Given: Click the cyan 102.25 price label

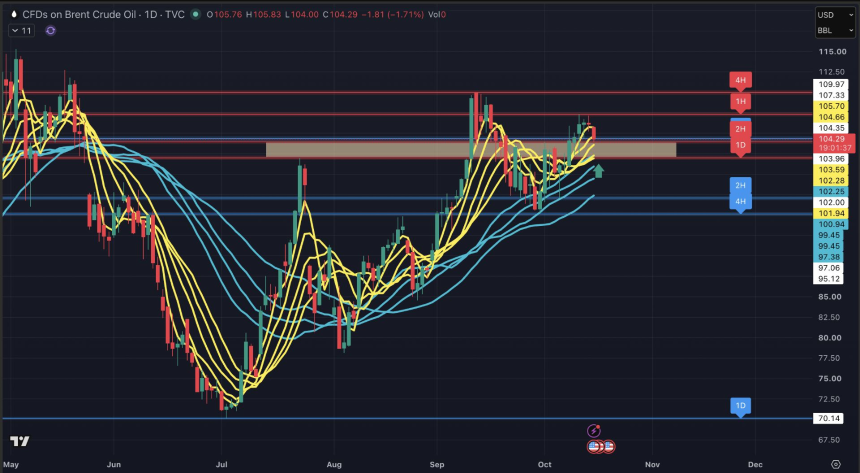Looking at the screenshot, I should coord(831,192).
